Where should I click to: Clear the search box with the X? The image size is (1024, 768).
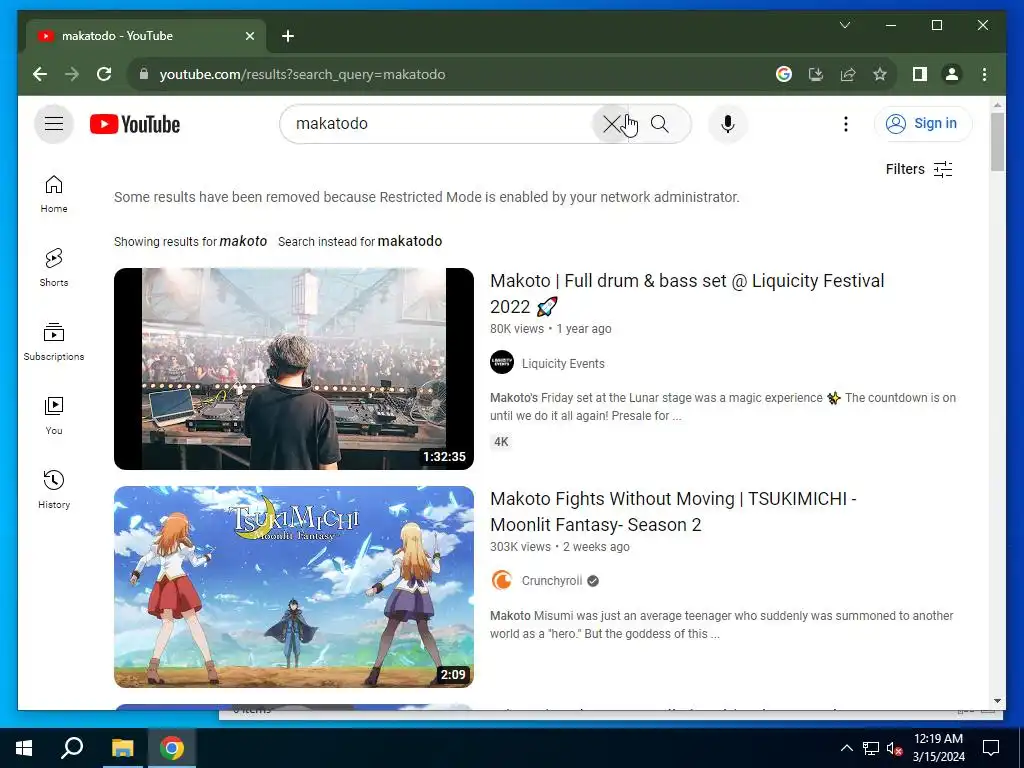coord(611,124)
